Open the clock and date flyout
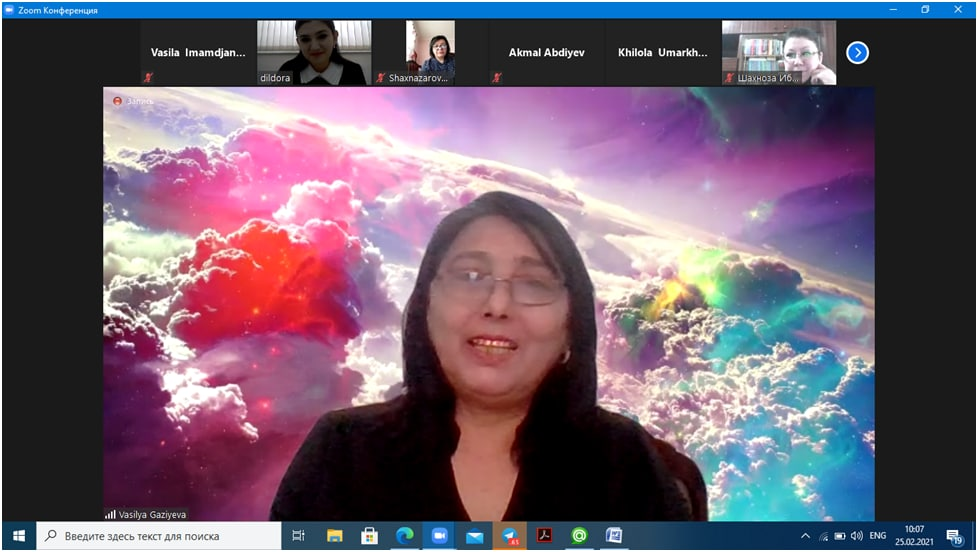978x552 pixels. click(x=914, y=536)
